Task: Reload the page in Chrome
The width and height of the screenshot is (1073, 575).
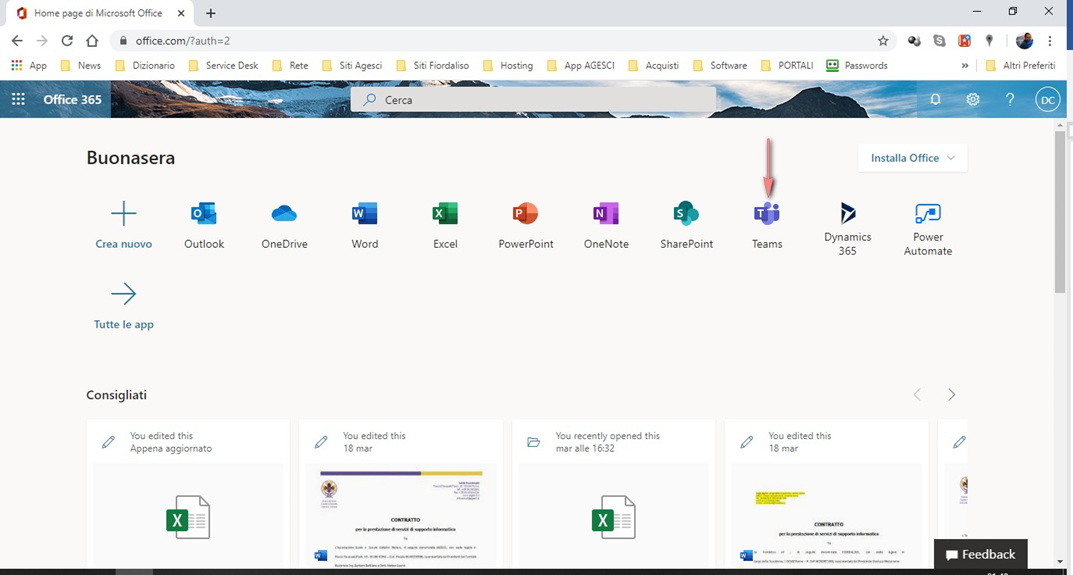Action: point(67,41)
